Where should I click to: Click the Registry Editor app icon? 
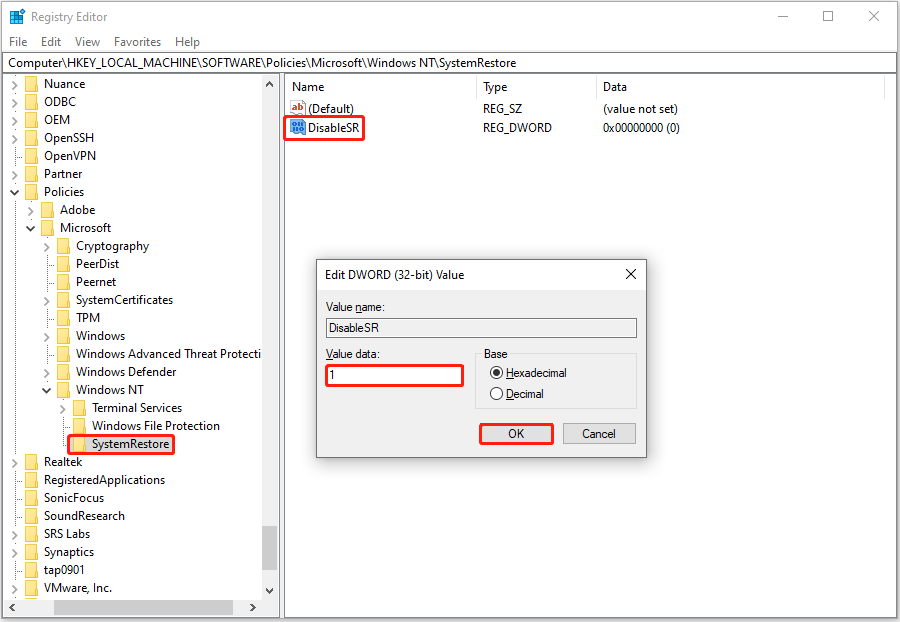(x=17, y=17)
